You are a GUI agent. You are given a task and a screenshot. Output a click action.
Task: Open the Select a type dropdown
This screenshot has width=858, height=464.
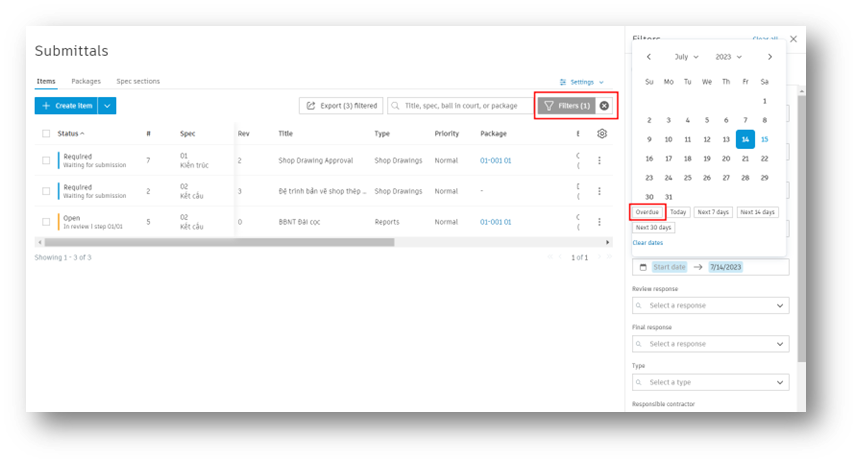point(710,382)
